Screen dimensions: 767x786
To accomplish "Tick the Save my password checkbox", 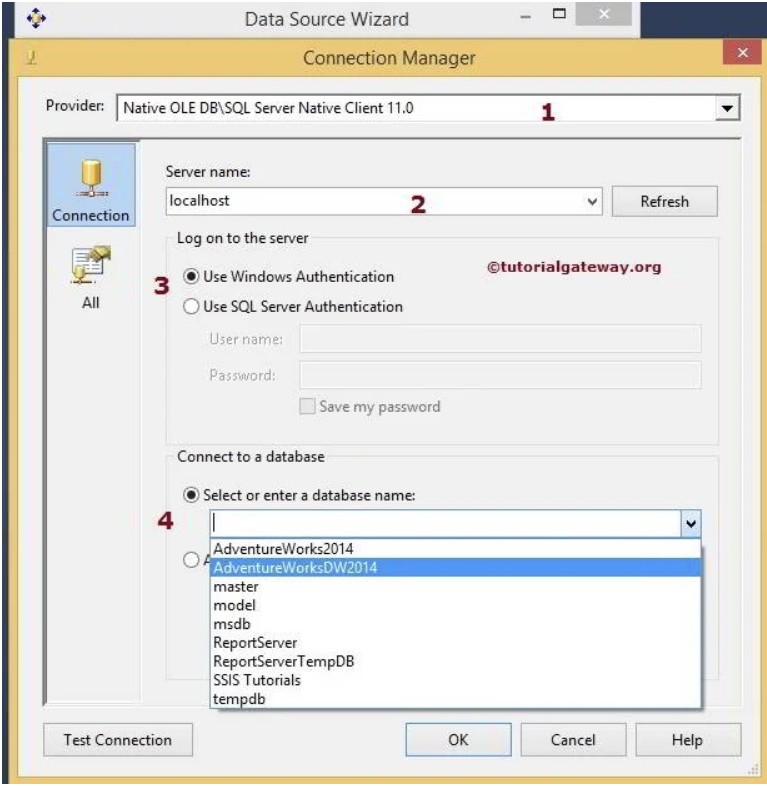I will point(307,406).
